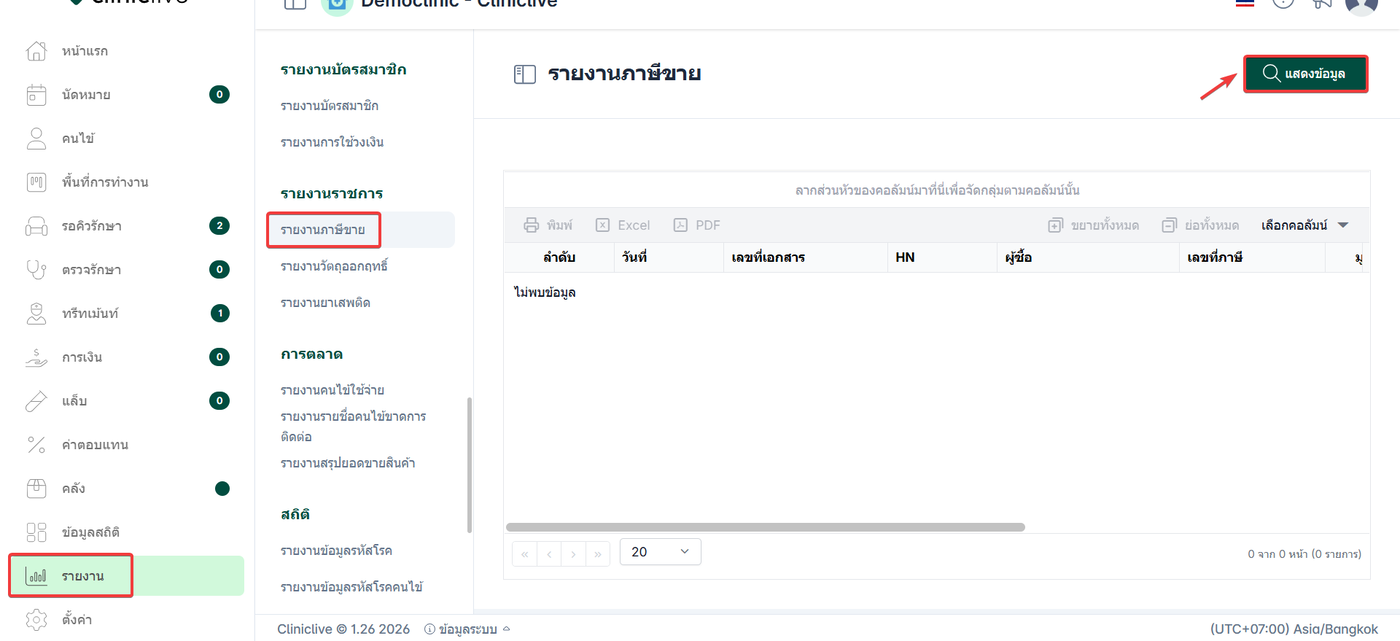The width and height of the screenshot is (1400, 641).
Task: Sort by ลำดับ column header
Action: pyautogui.click(x=558, y=258)
